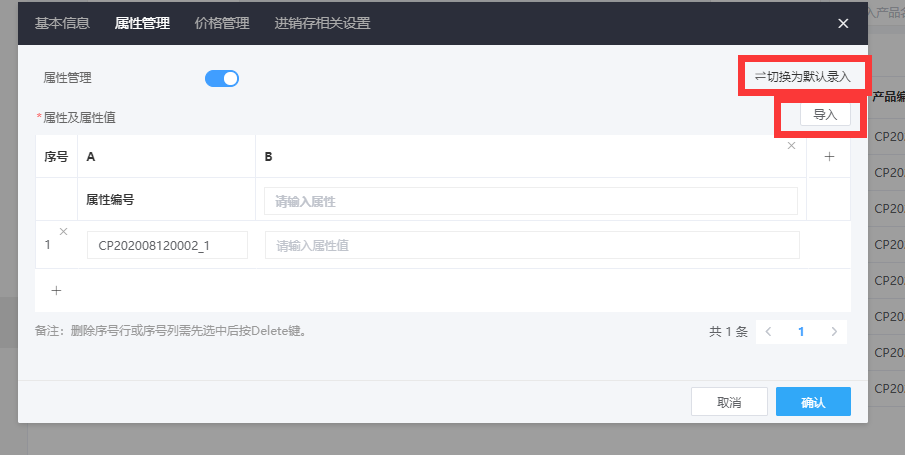Image resolution: width=905 pixels, height=455 pixels.
Task: Confirm with the 确认 button
Action: pos(813,402)
